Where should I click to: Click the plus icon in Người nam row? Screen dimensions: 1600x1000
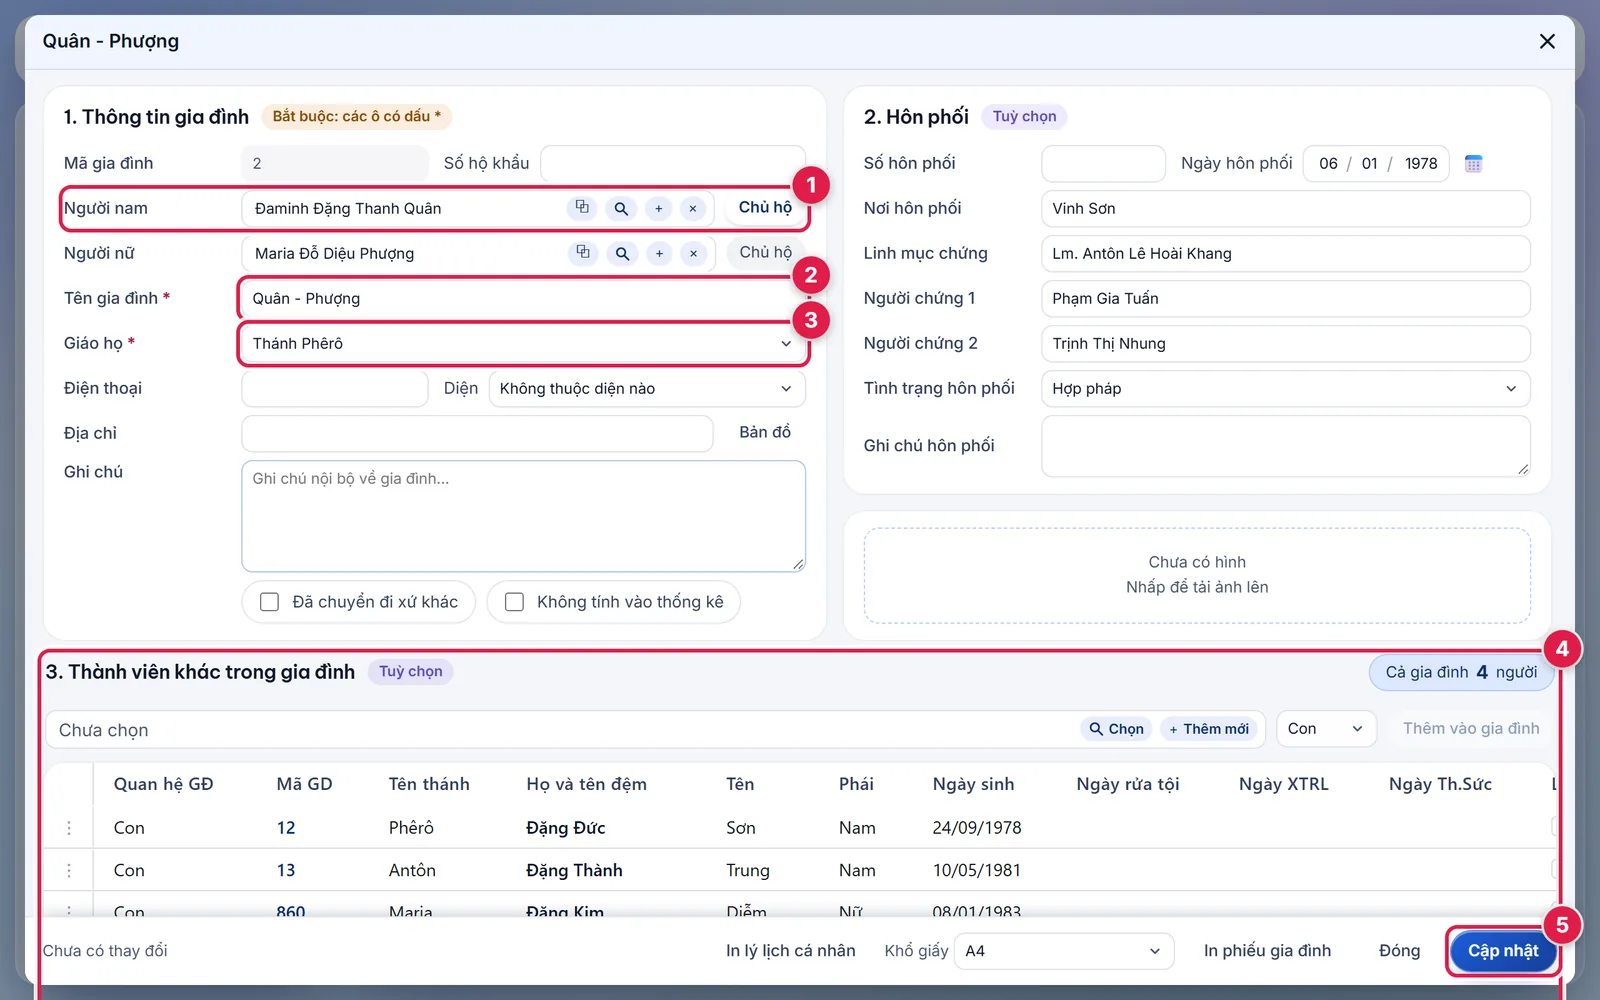[x=658, y=208]
